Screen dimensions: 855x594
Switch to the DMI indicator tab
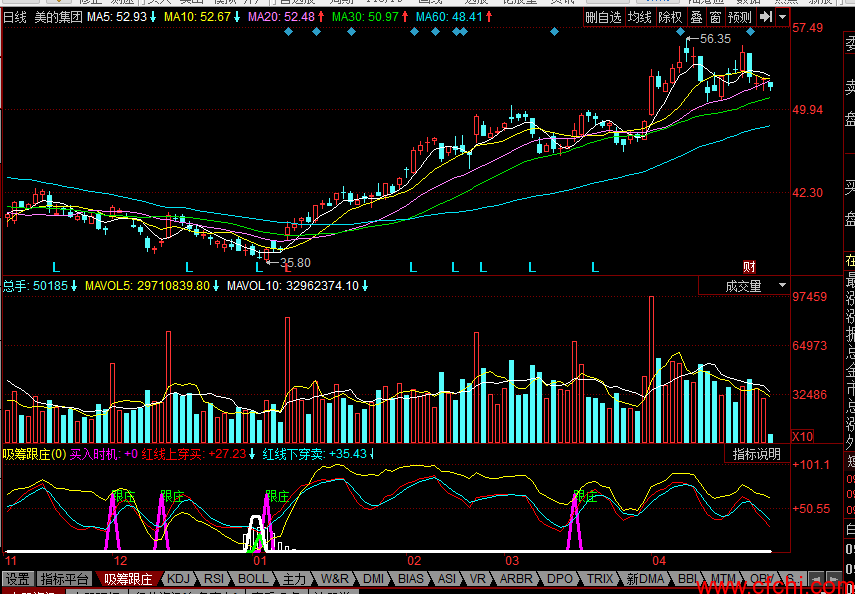click(373, 579)
